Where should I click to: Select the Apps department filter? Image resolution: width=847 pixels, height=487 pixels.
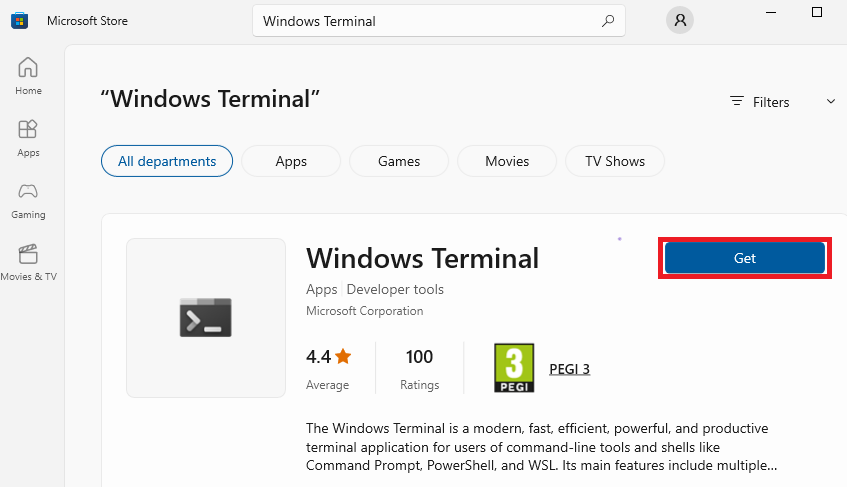pos(291,161)
